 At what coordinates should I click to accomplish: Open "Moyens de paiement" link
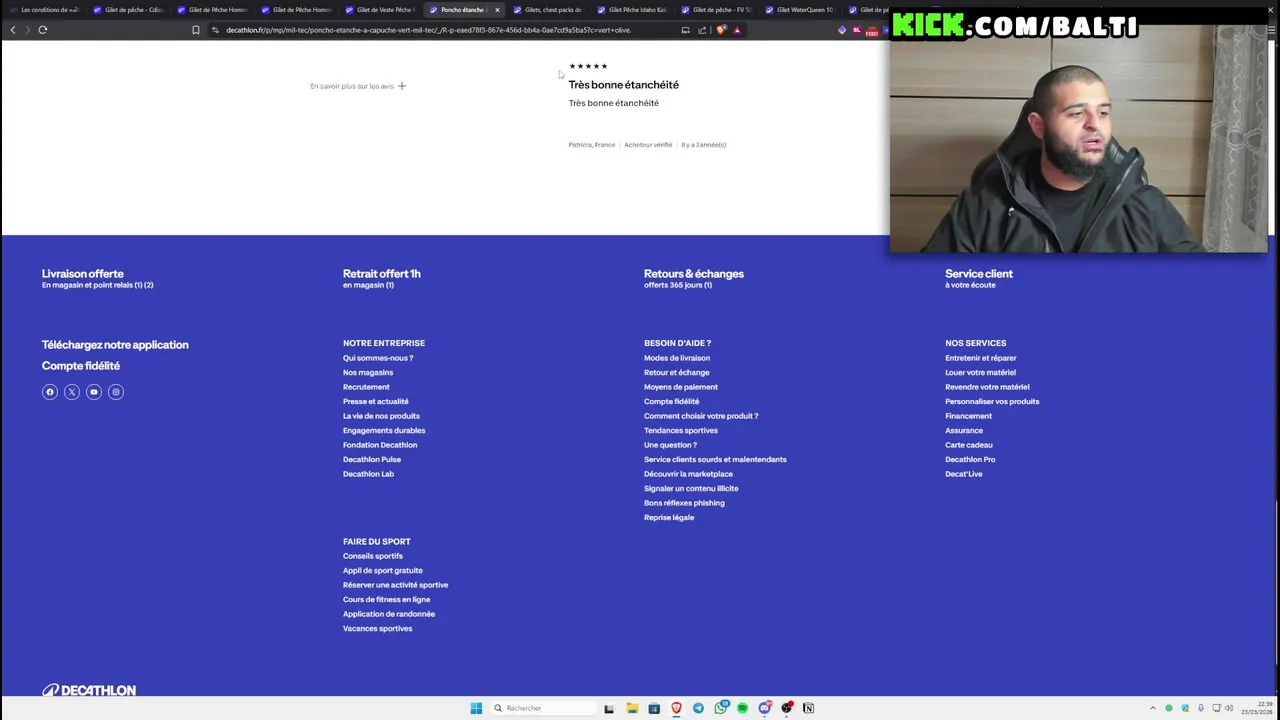pos(681,387)
